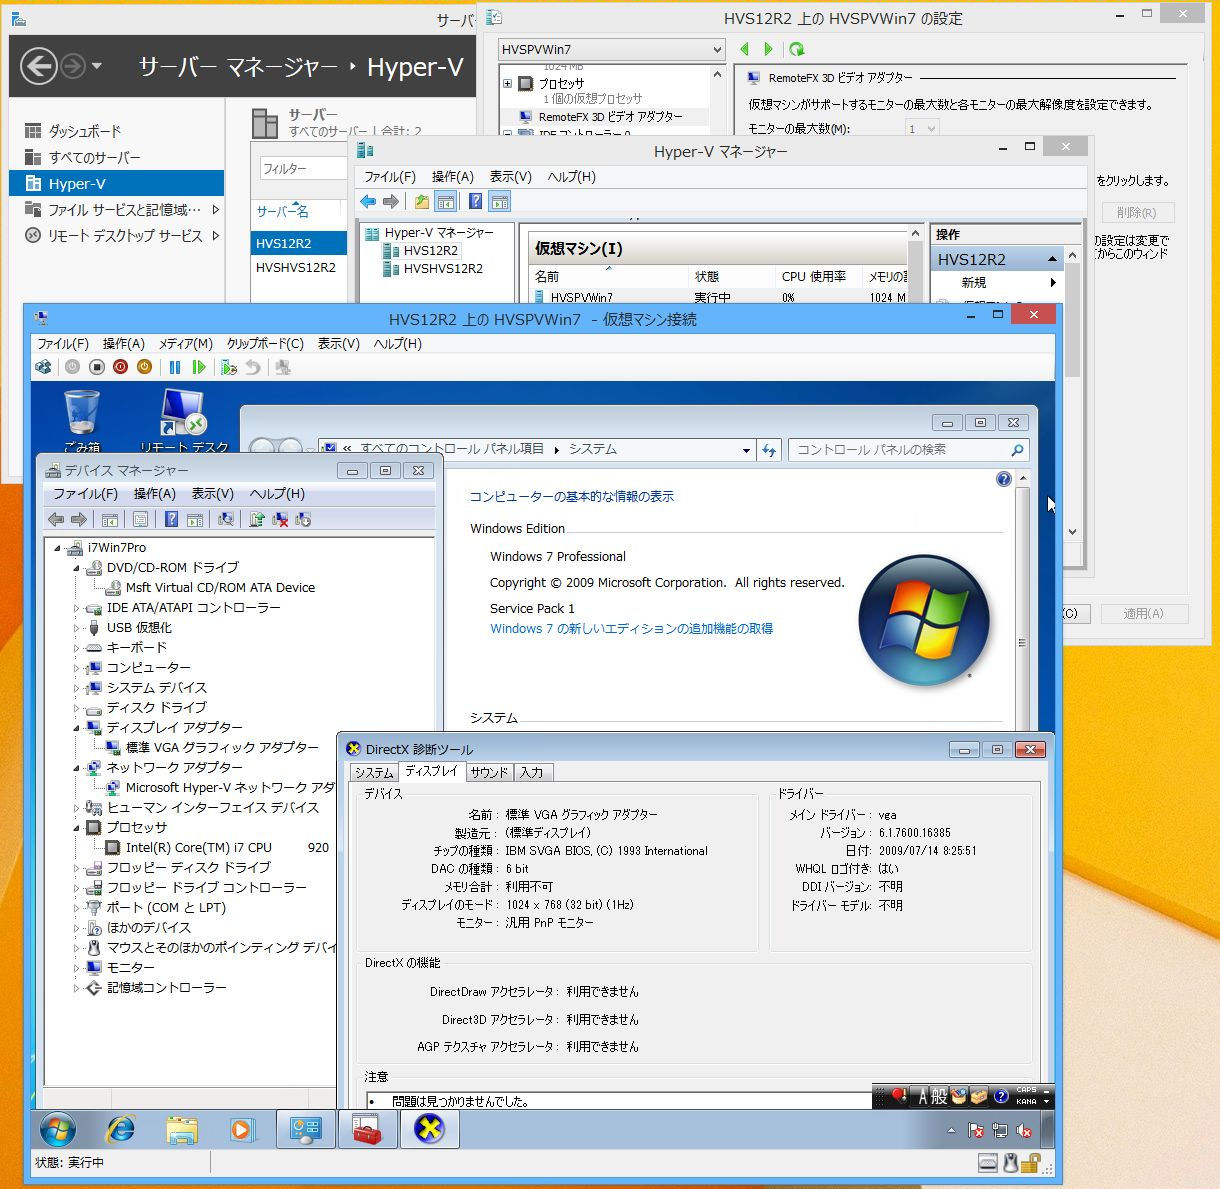Collapse ディスプレイ アダプター node
Viewport: 1220px width, 1189px height.
point(76,728)
